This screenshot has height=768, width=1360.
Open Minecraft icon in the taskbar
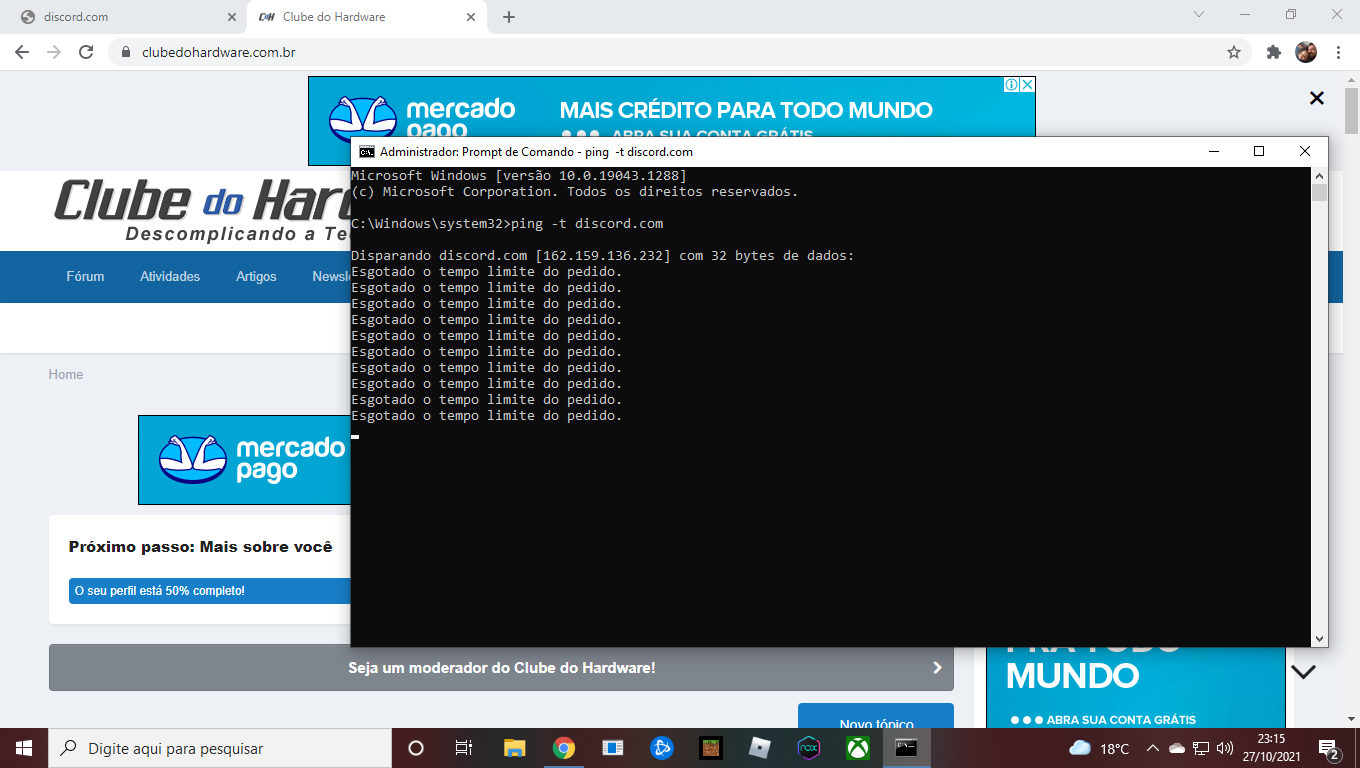(x=711, y=748)
